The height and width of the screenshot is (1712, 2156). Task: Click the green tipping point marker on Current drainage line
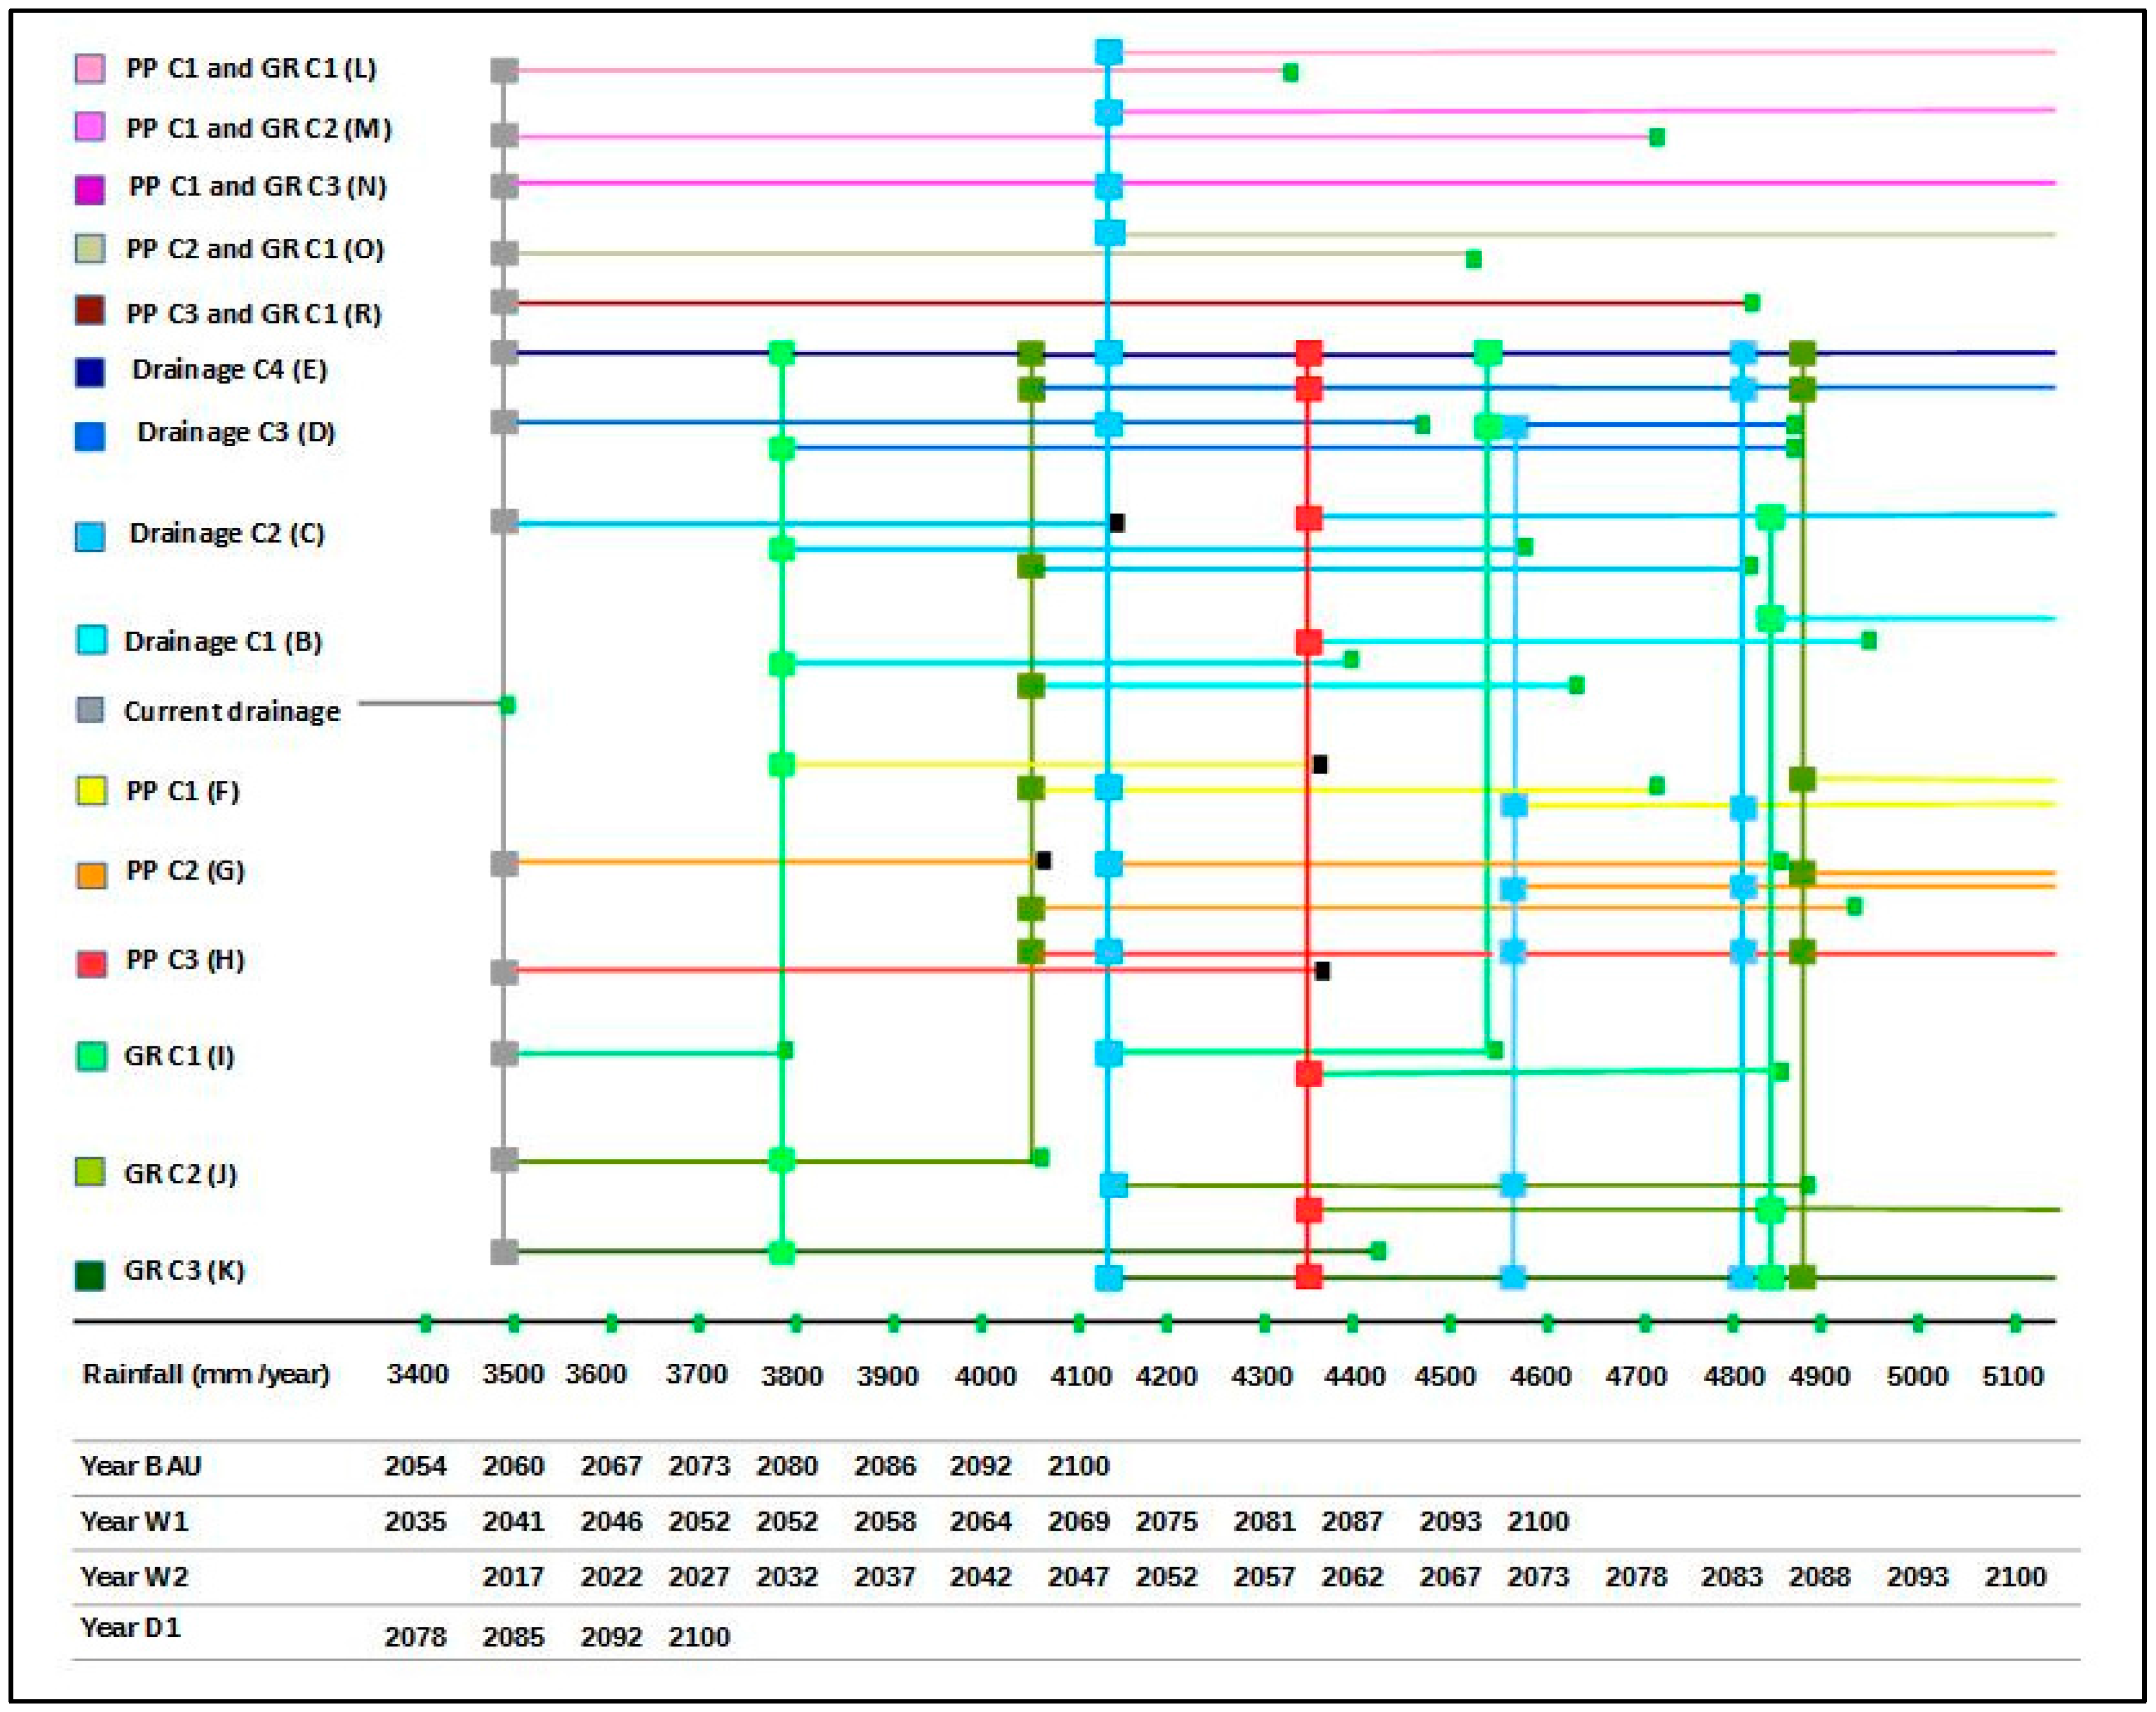click(x=507, y=705)
